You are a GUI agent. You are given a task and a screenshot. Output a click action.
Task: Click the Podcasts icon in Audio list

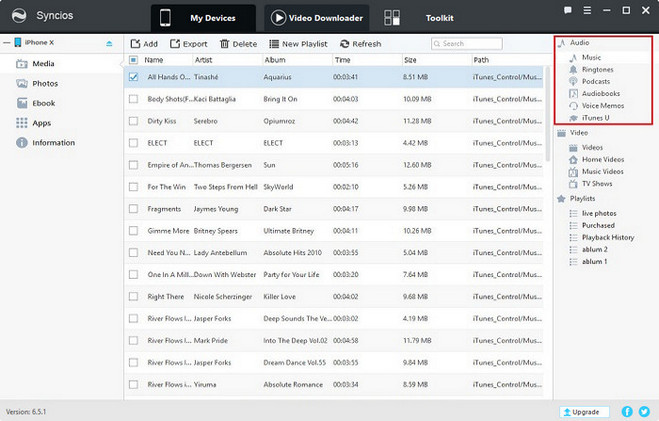(x=573, y=82)
